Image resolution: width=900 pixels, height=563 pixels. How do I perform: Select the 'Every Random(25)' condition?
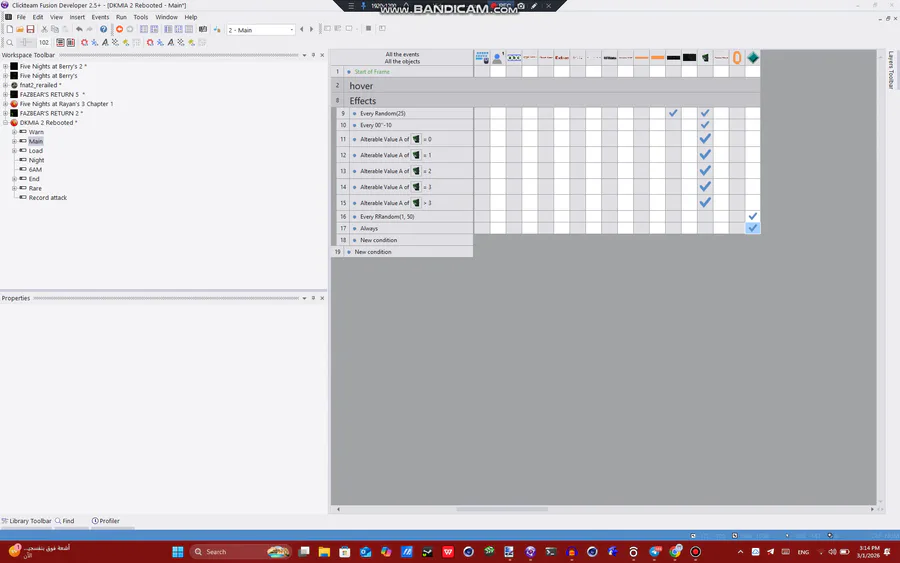point(382,113)
